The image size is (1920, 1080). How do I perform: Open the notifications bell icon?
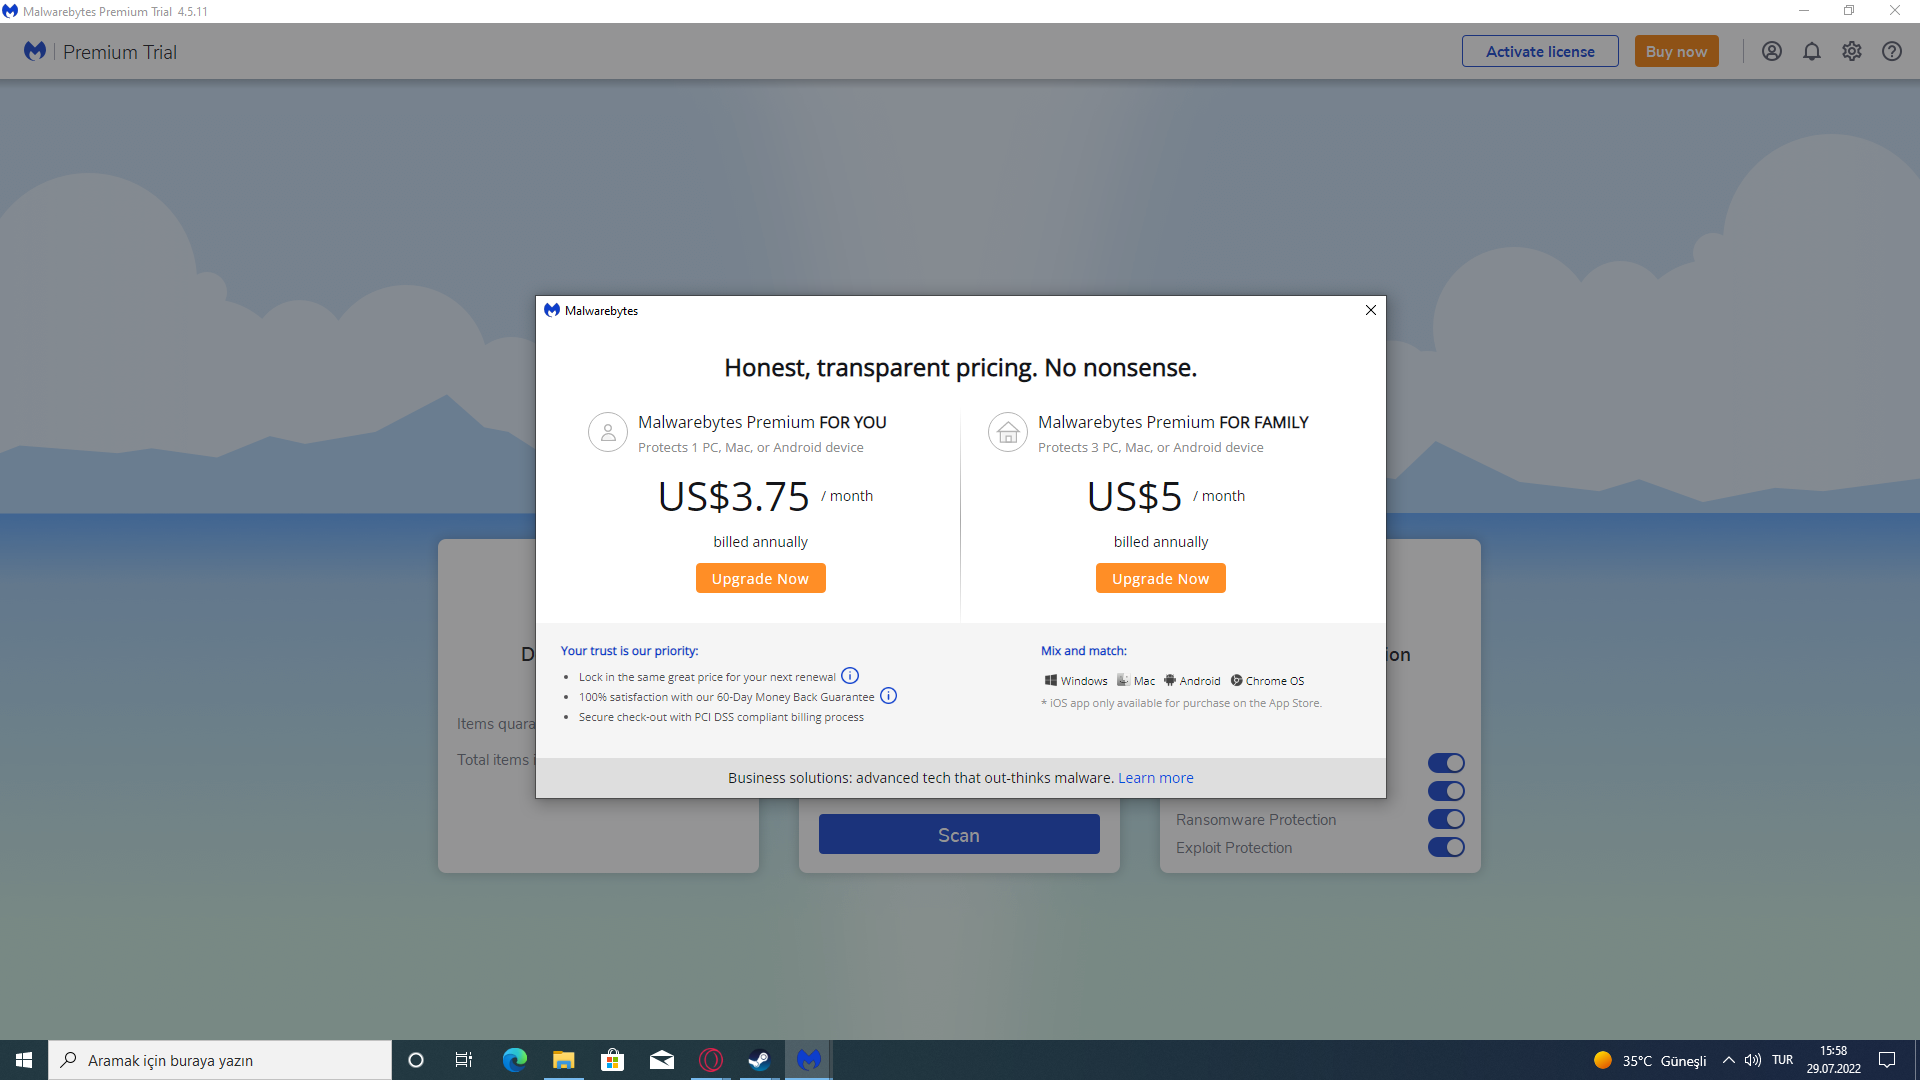click(x=1811, y=51)
